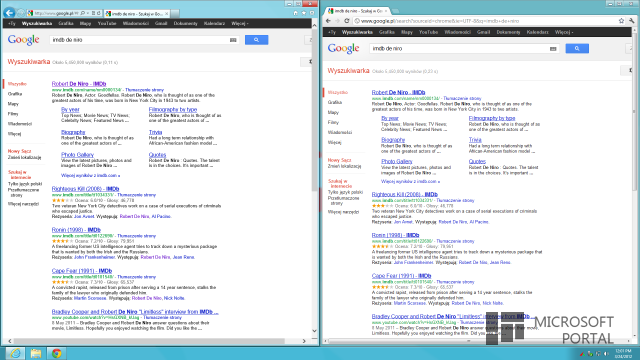The image size is (640, 360).
Task: Open Kalendarz in Chrome Google bar
Action: (538, 32)
